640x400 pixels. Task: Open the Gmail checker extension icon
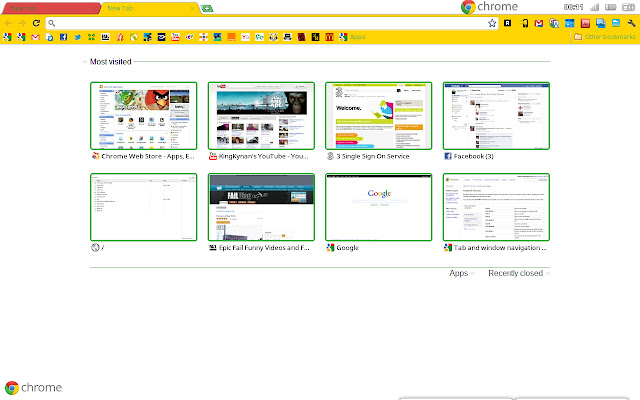(539, 23)
